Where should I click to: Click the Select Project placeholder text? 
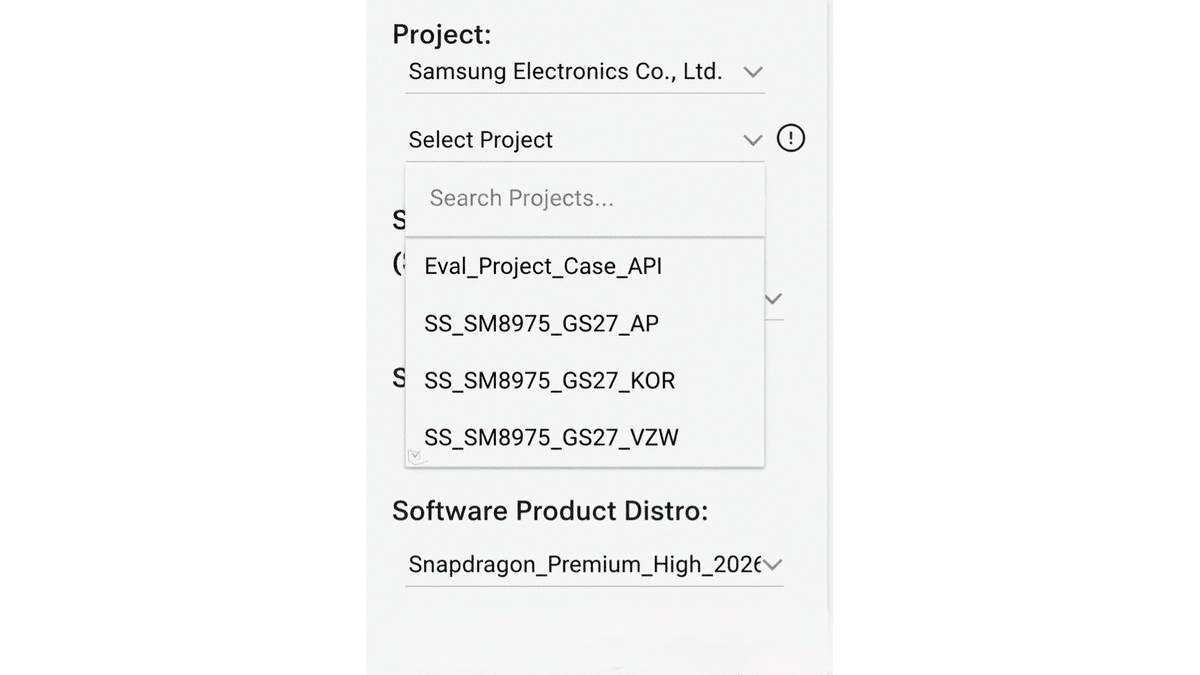480,140
